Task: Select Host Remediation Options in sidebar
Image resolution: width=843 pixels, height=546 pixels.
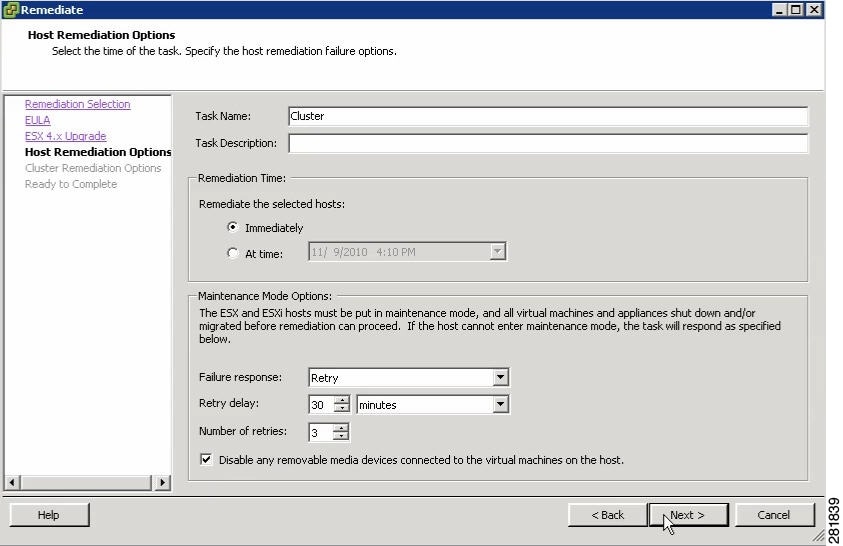Action: coord(98,152)
